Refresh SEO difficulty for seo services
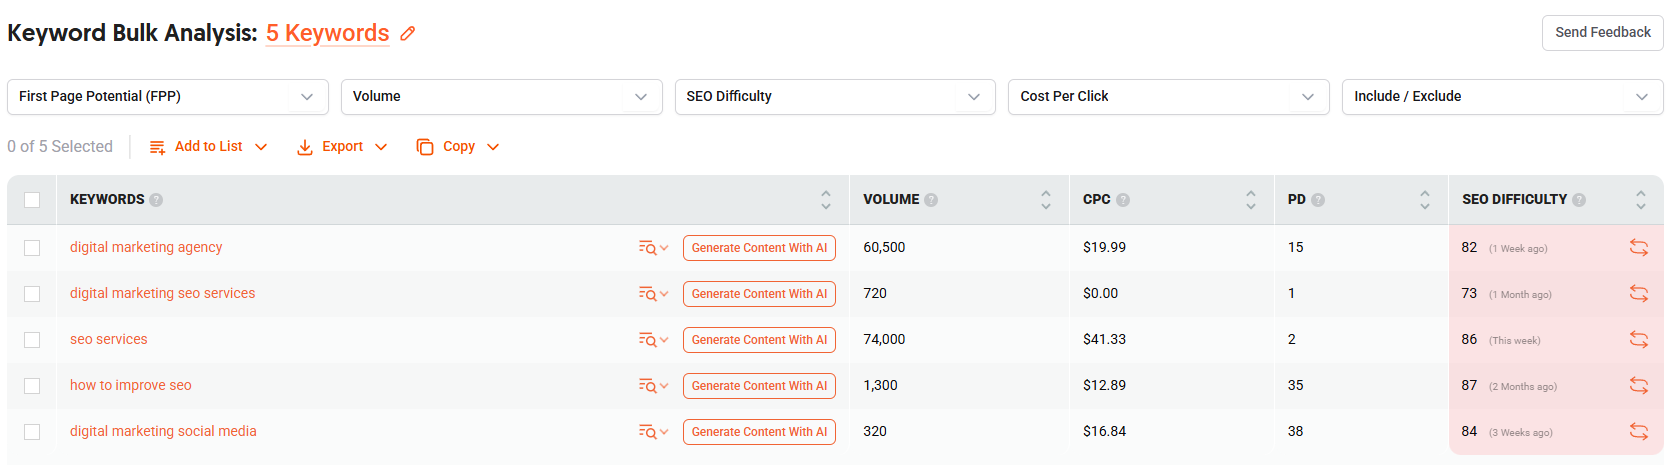This screenshot has width=1674, height=465. (1639, 339)
